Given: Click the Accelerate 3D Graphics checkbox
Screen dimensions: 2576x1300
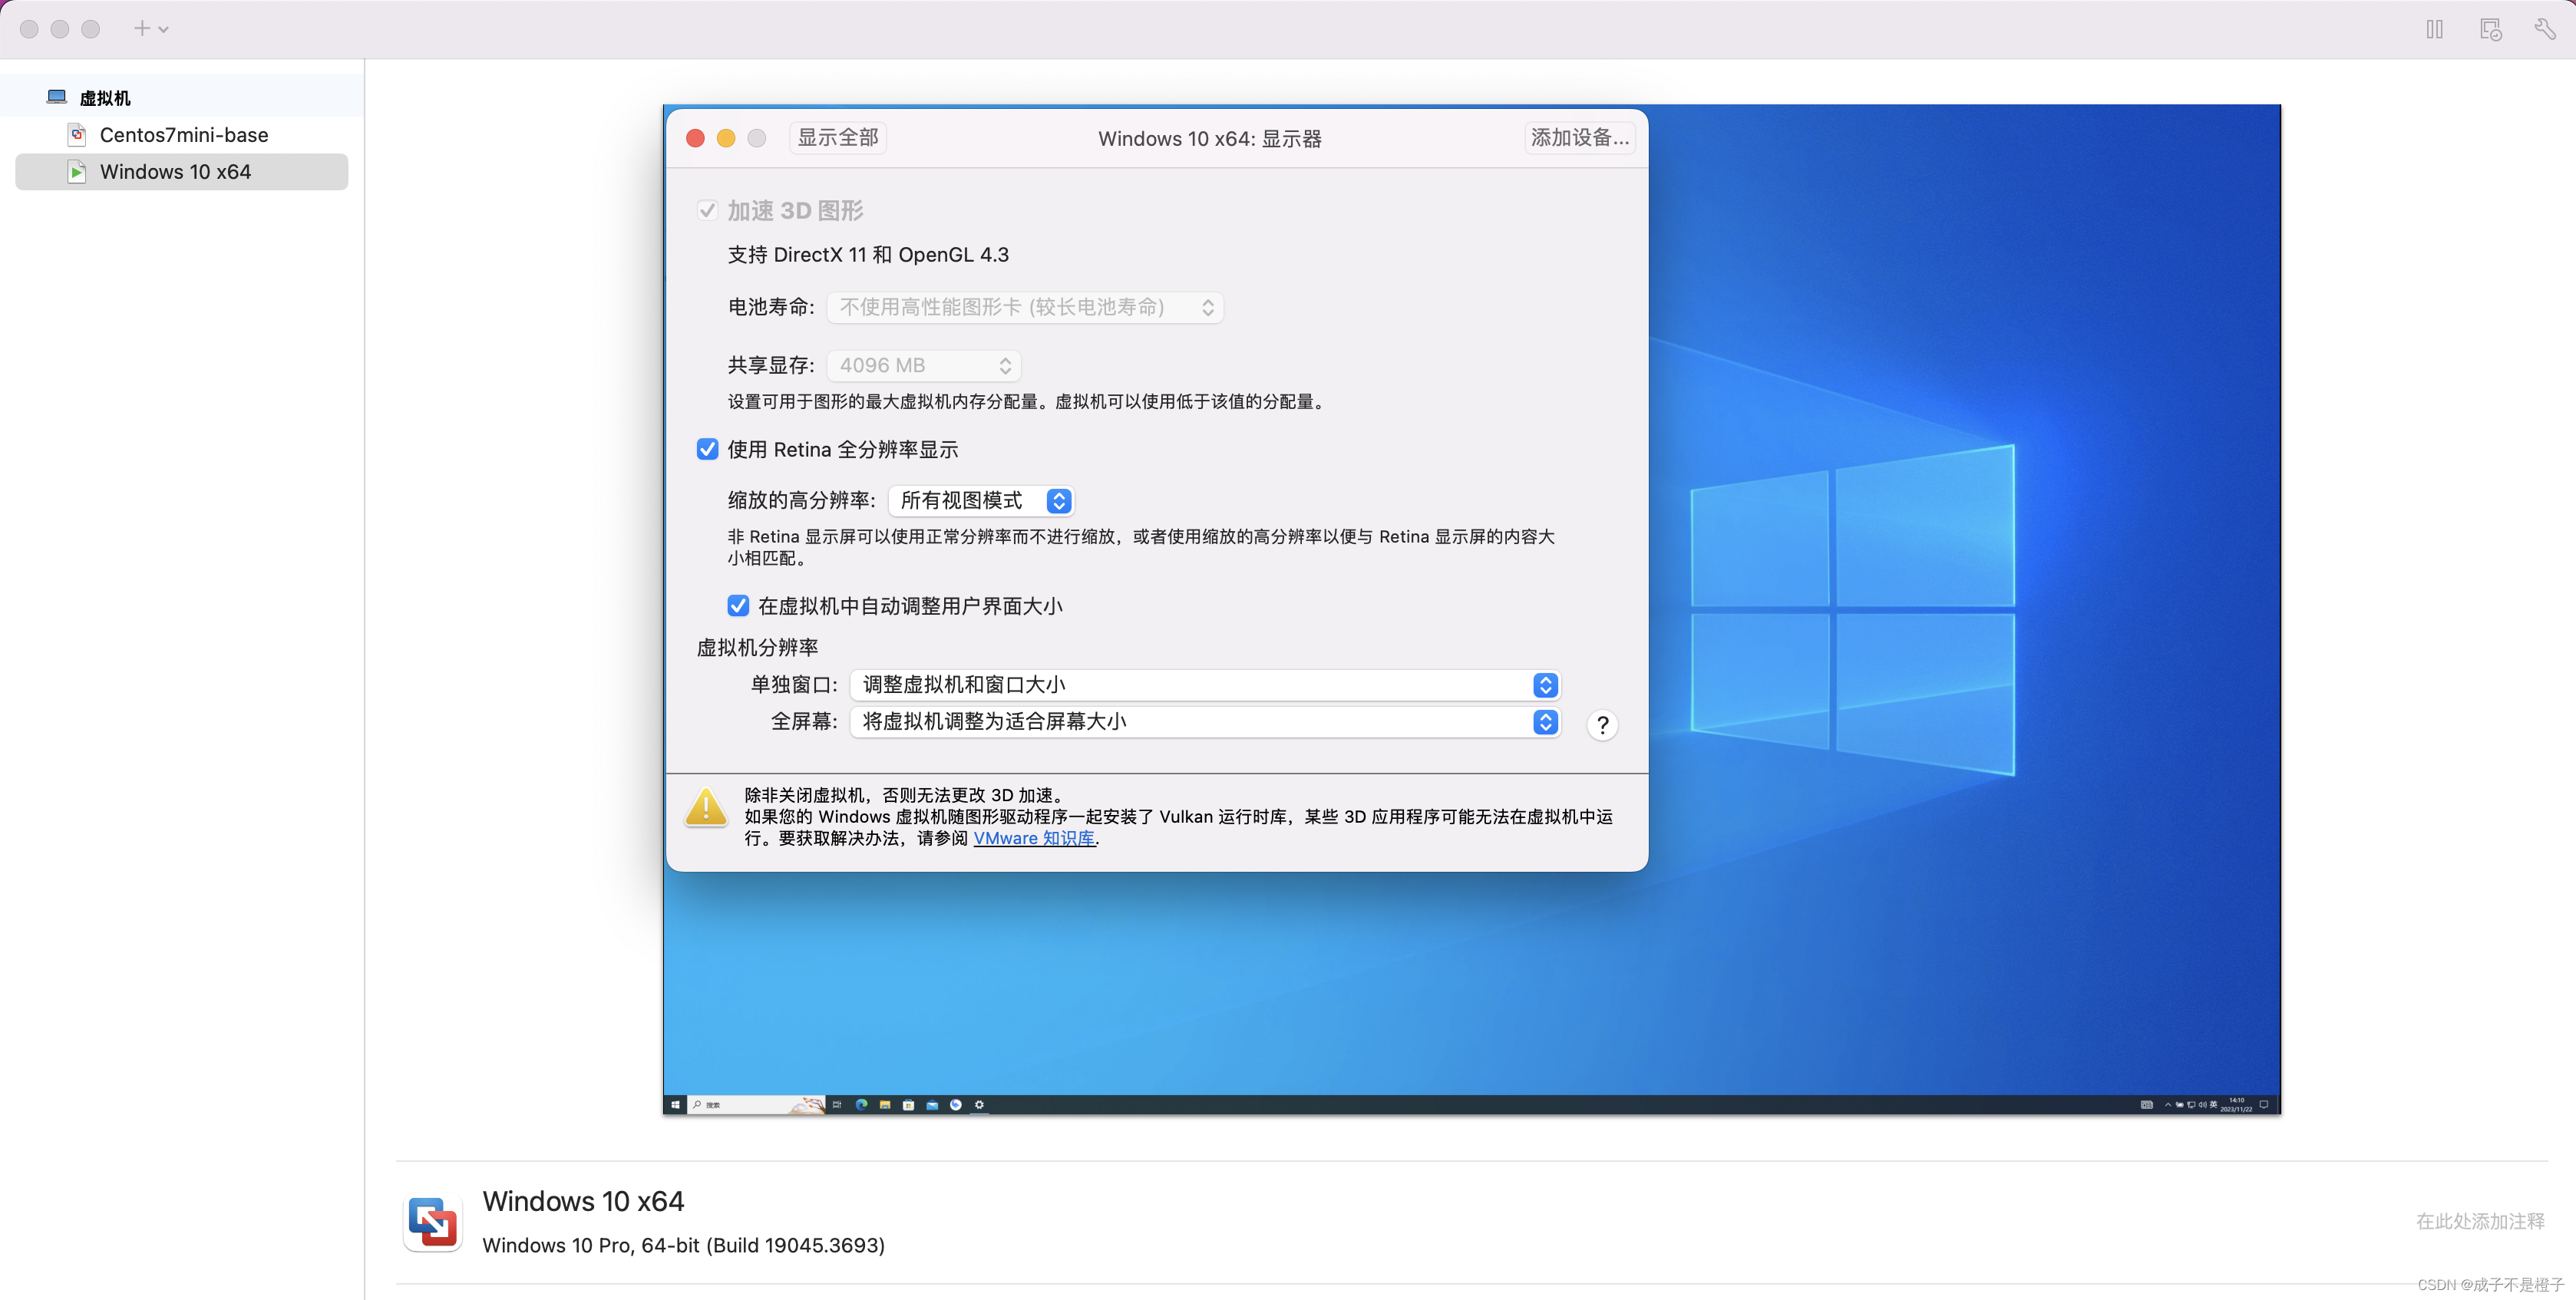Looking at the screenshot, I should (707, 211).
